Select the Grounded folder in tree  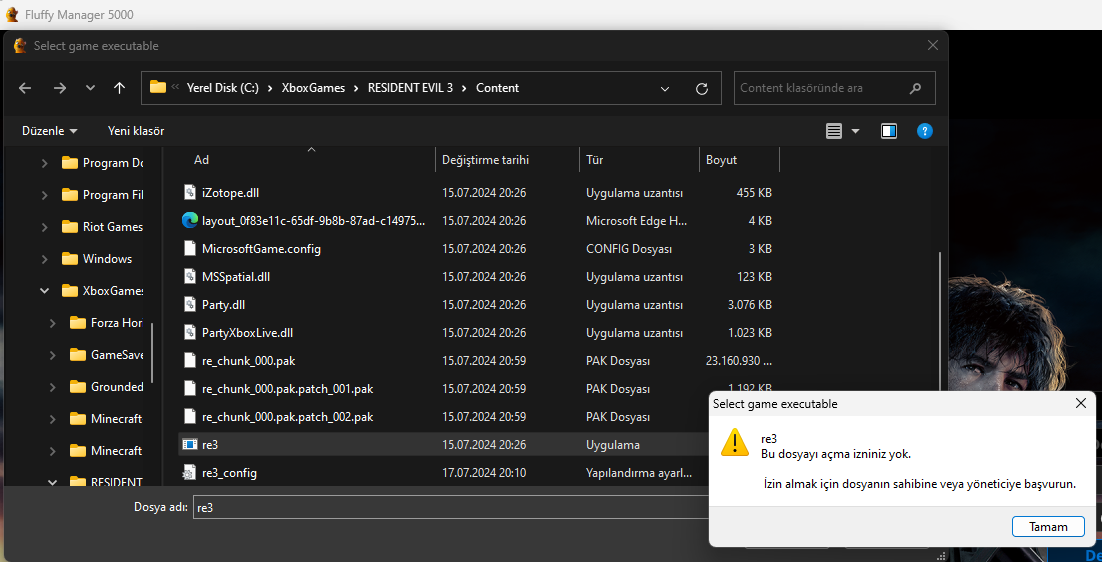[107, 387]
